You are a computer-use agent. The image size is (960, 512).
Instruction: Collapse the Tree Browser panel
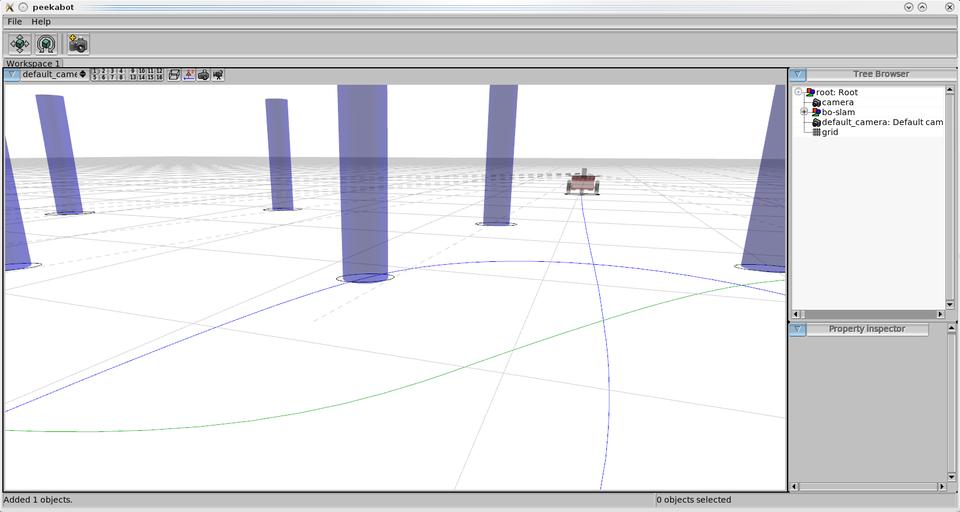[797, 74]
